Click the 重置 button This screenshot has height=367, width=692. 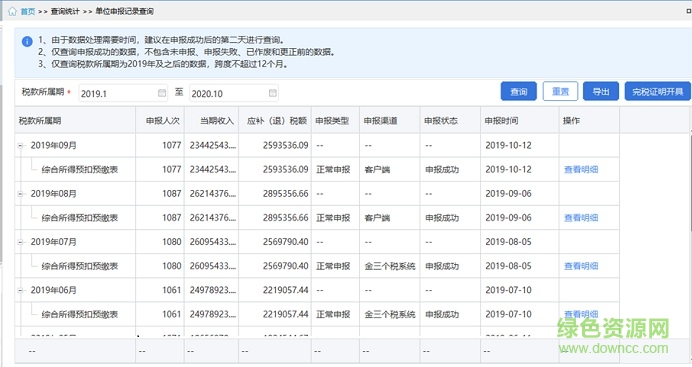pyautogui.click(x=560, y=91)
